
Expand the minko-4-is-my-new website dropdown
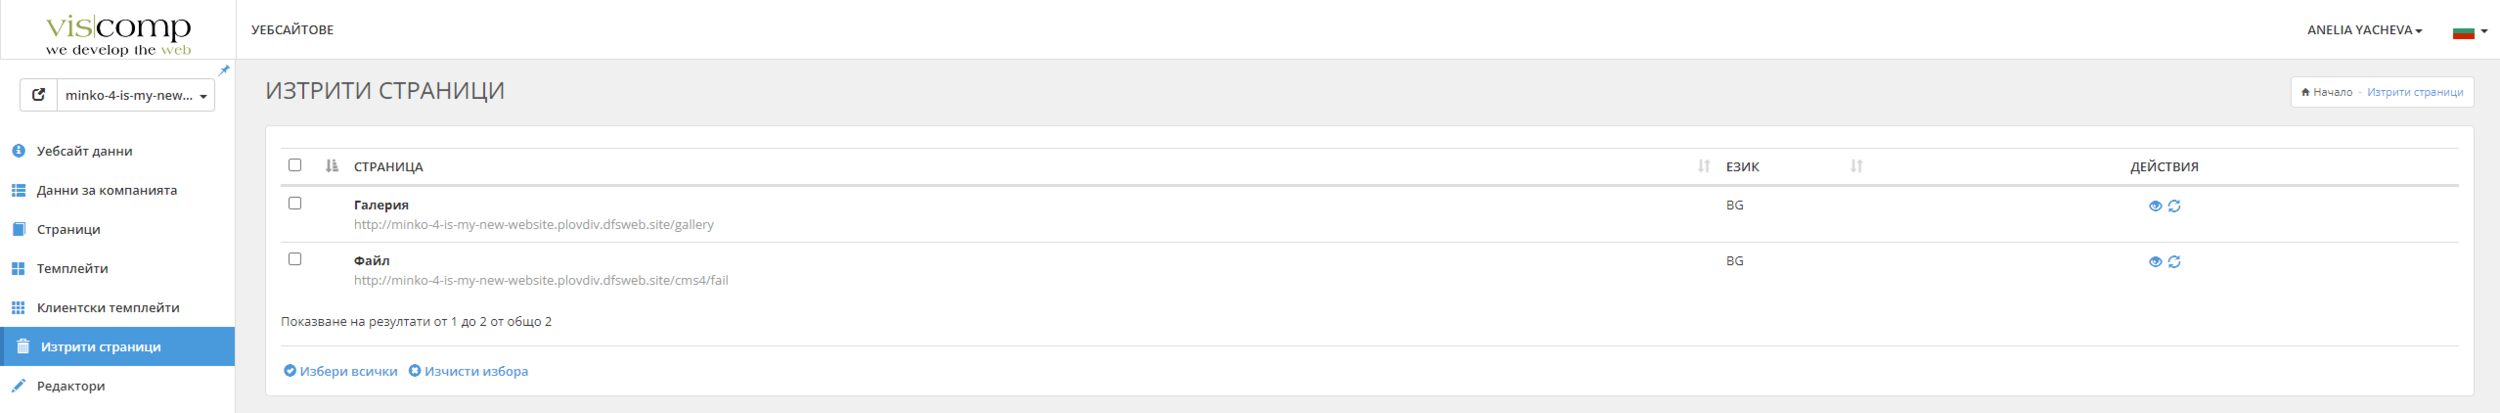click(136, 96)
